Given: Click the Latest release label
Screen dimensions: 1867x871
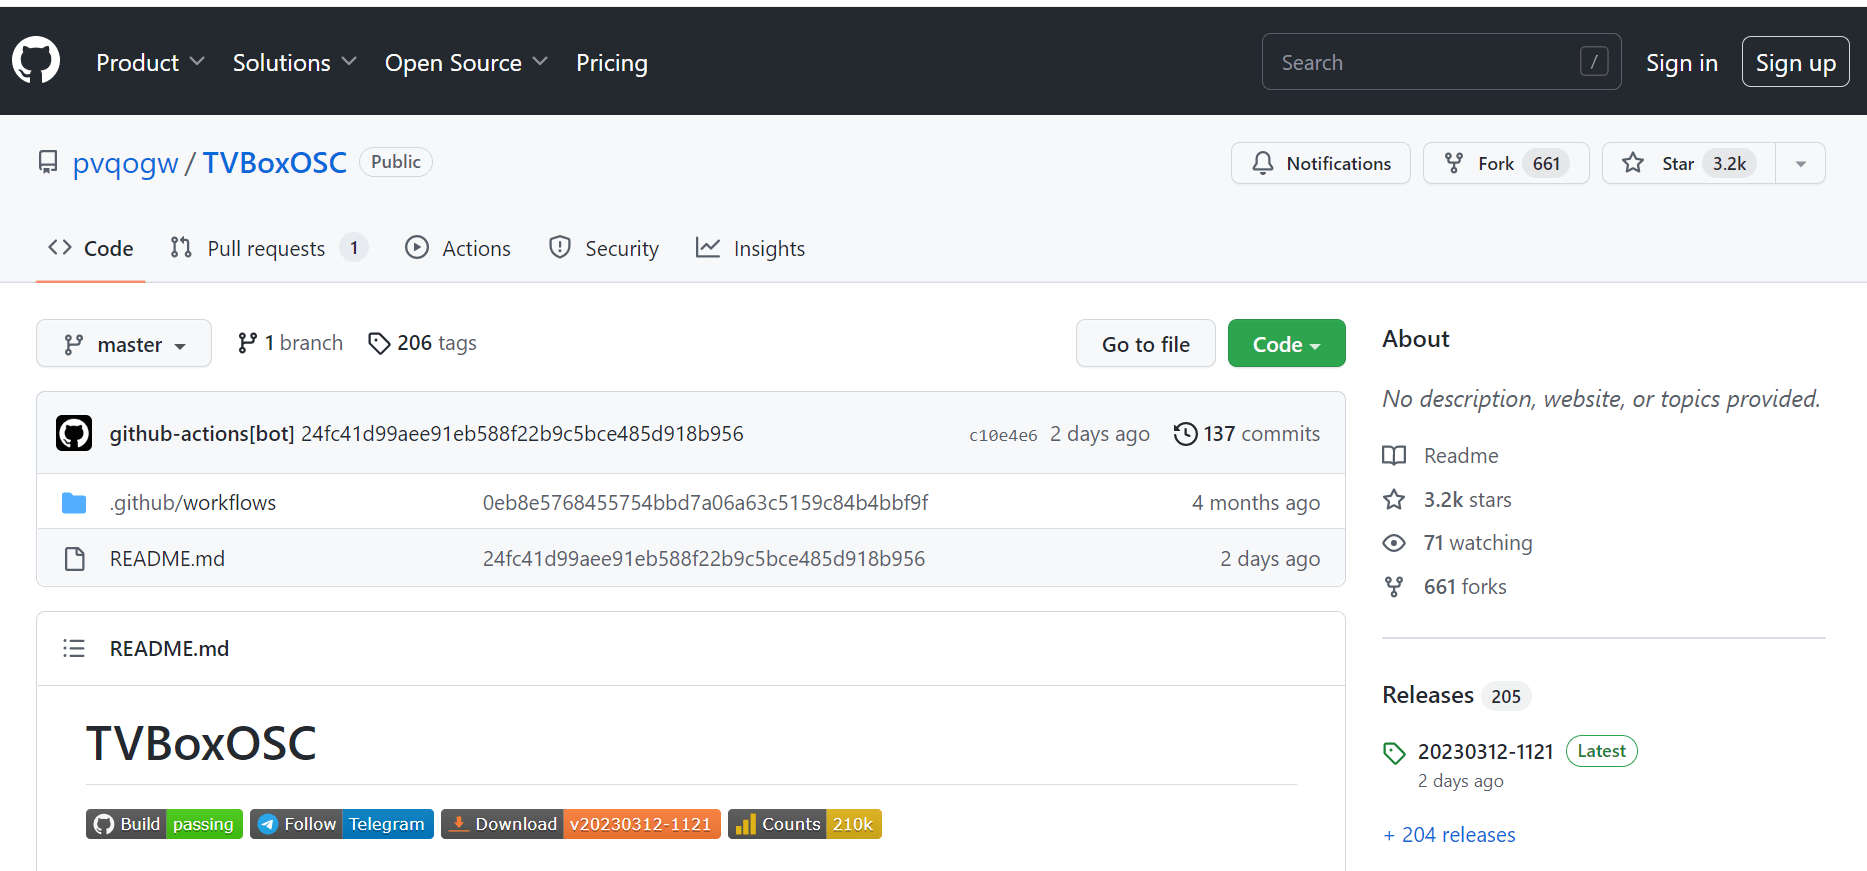Looking at the screenshot, I should pos(1601,751).
